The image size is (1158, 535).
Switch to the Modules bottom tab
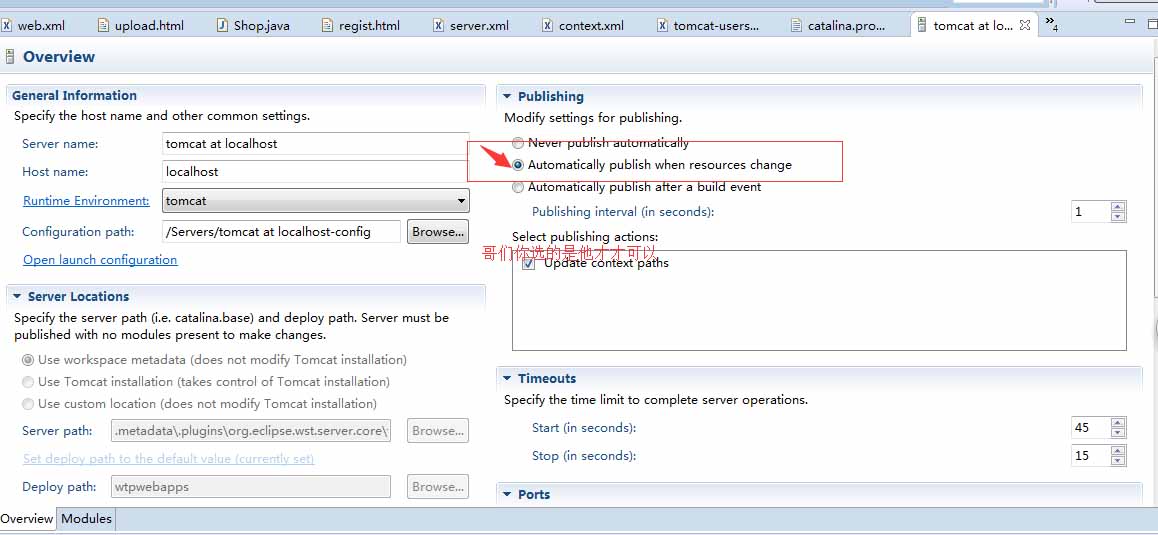pyautogui.click(x=86, y=519)
